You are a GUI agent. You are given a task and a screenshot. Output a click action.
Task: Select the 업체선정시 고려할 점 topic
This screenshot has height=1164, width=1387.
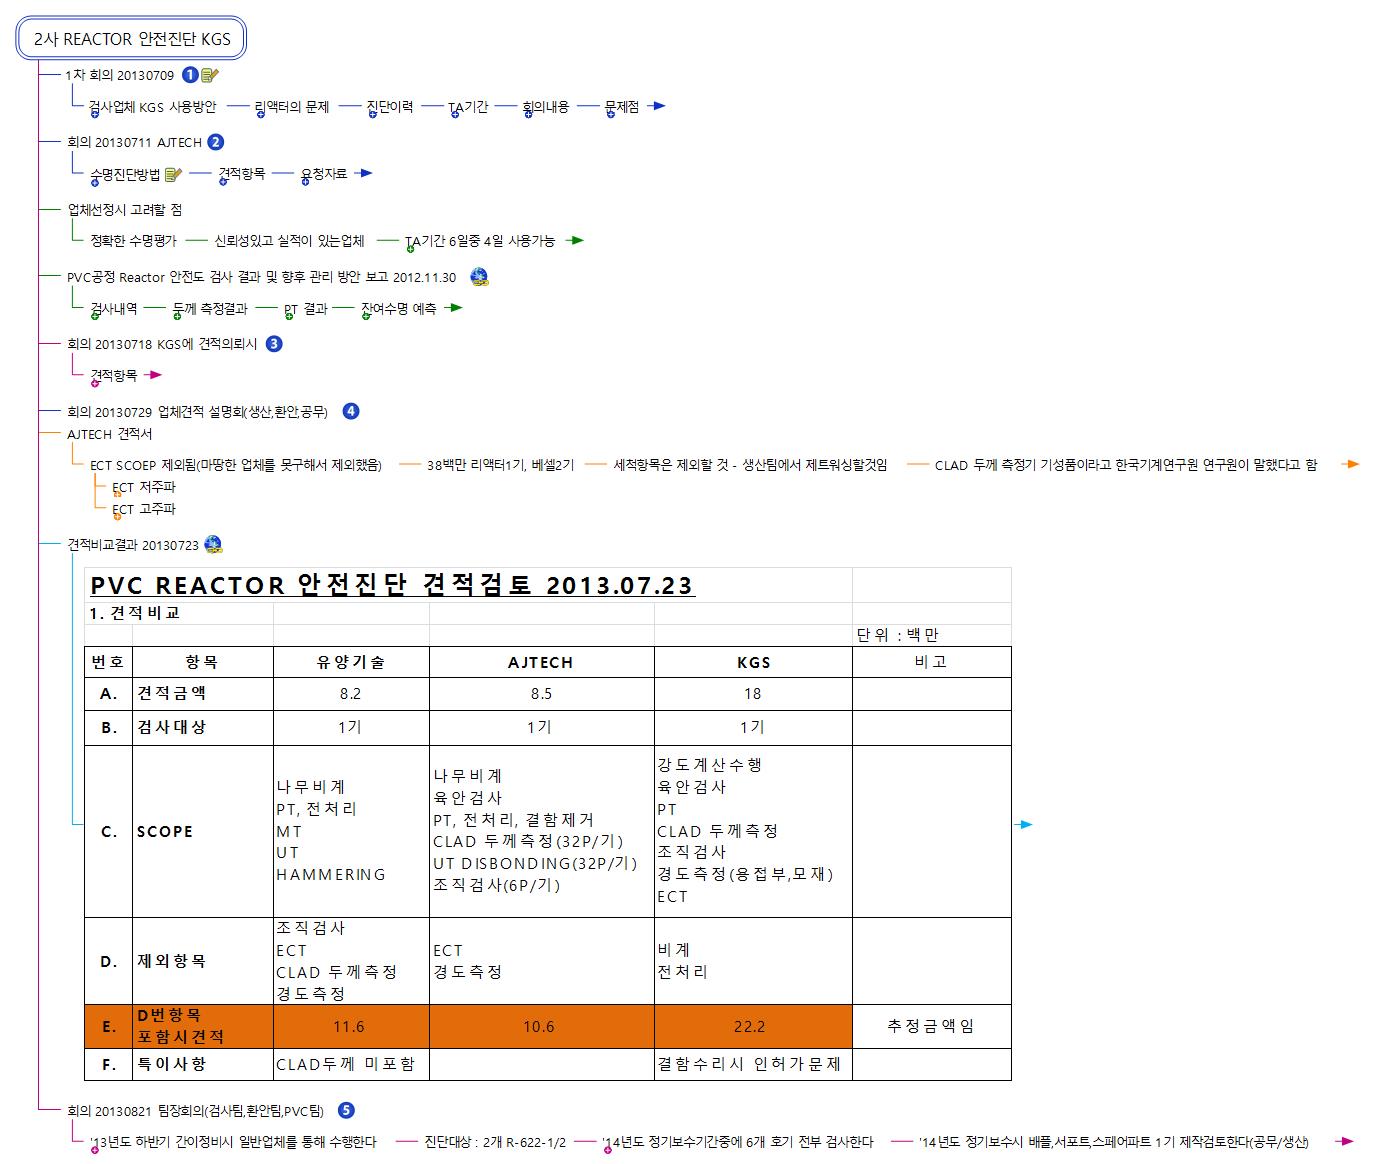point(124,210)
